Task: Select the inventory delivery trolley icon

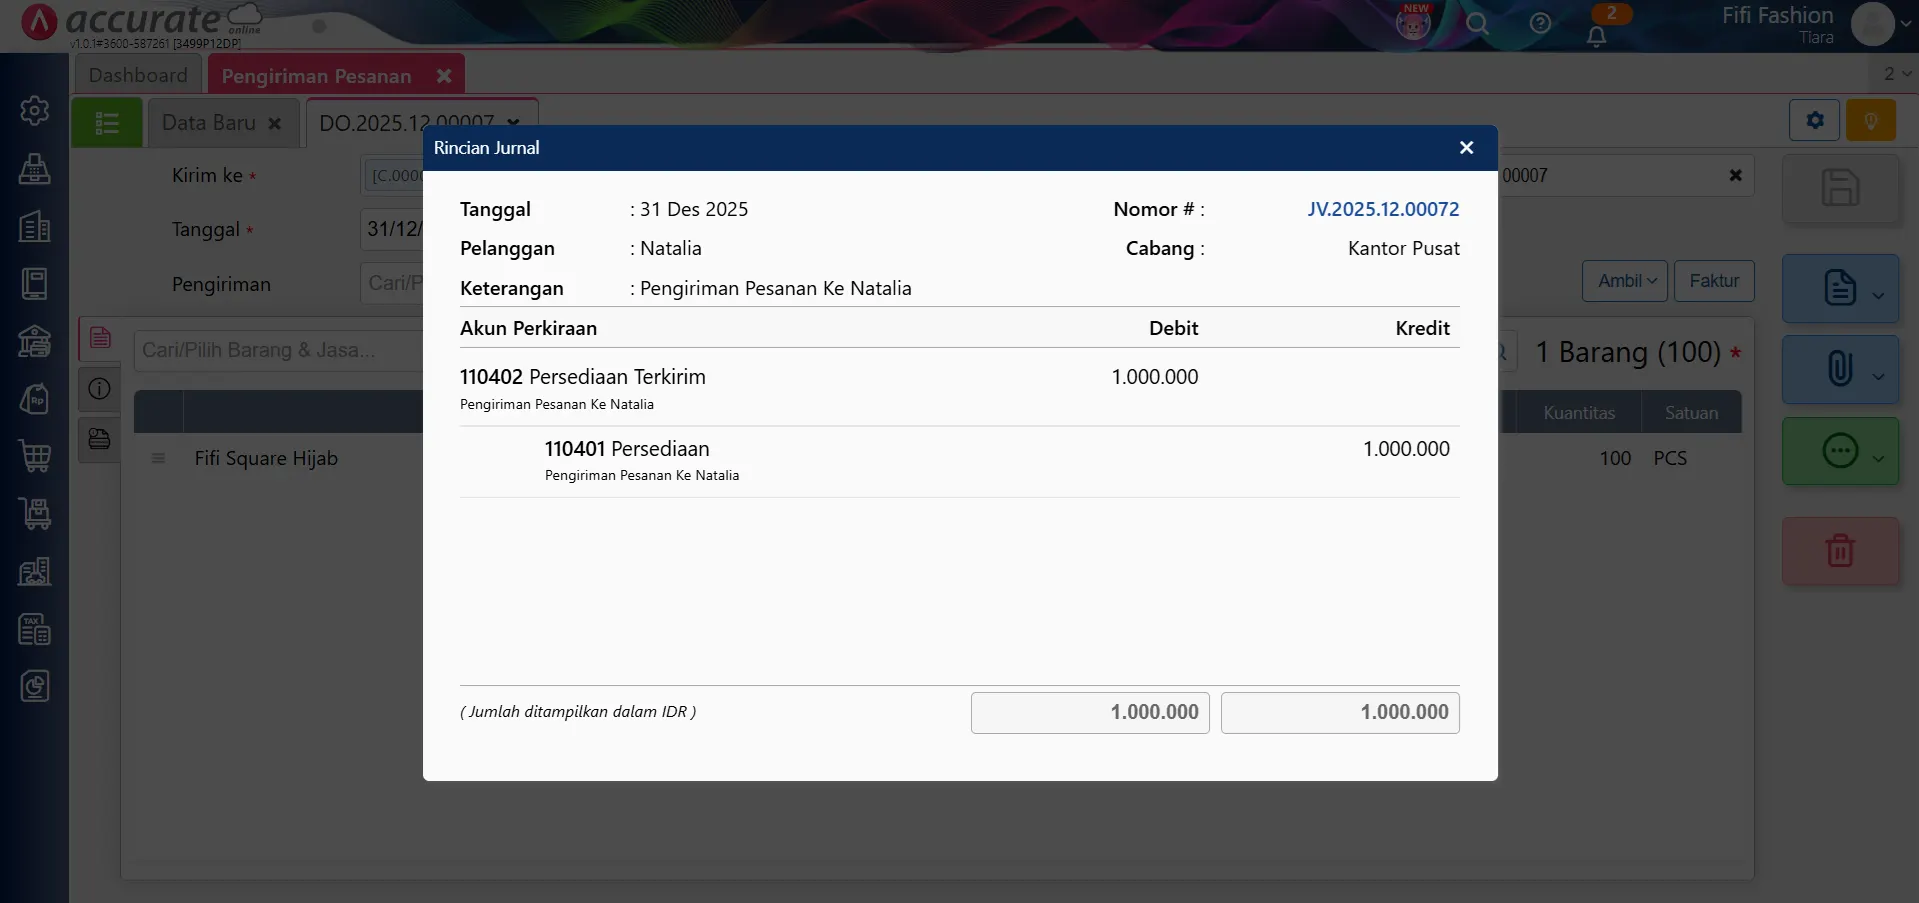Action: click(35, 514)
